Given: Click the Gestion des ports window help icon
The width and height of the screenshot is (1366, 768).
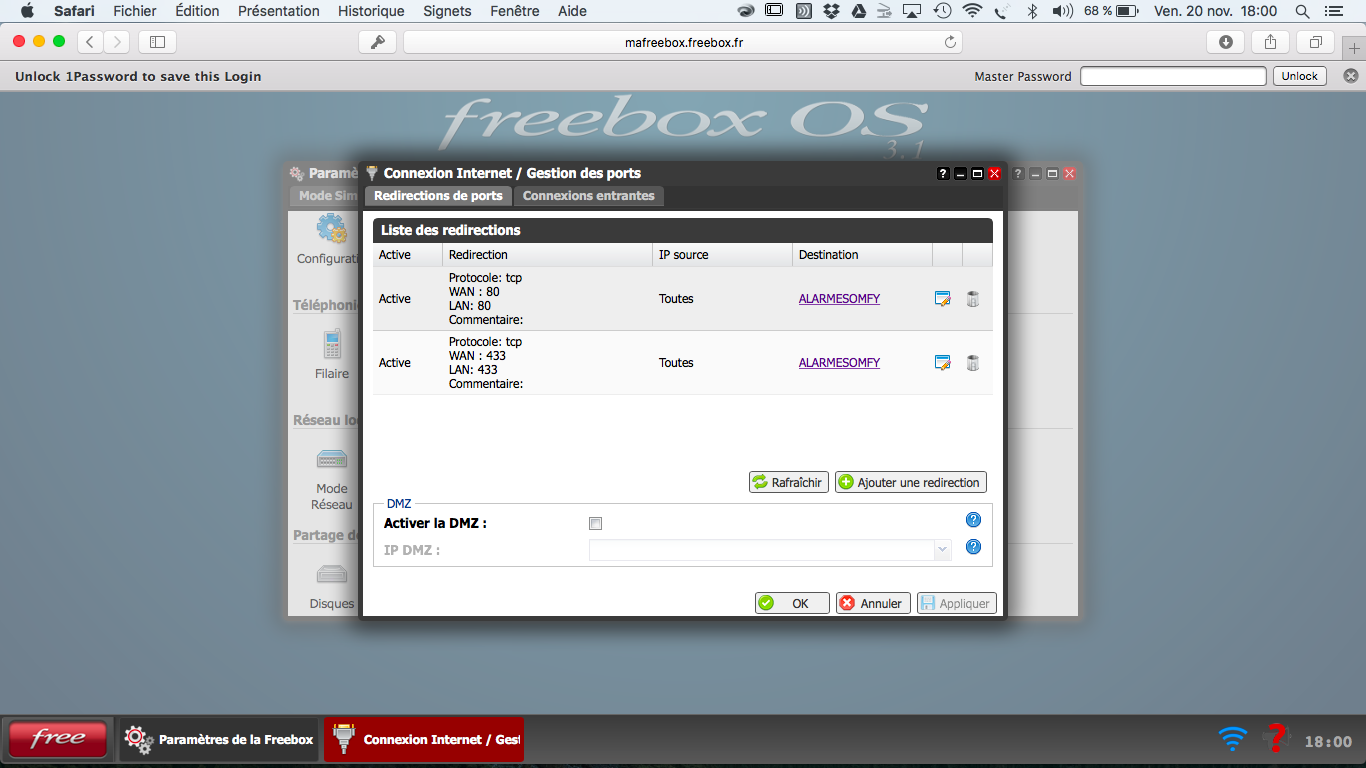Looking at the screenshot, I should point(943,174).
